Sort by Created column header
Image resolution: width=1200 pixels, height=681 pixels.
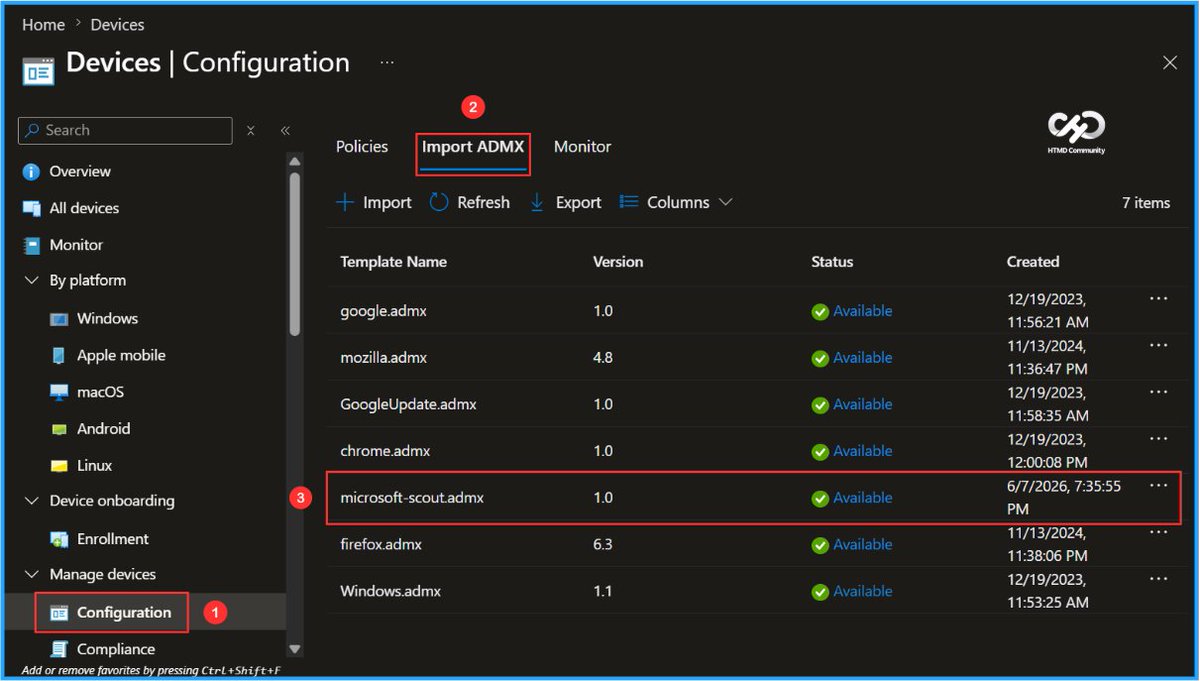click(1033, 262)
